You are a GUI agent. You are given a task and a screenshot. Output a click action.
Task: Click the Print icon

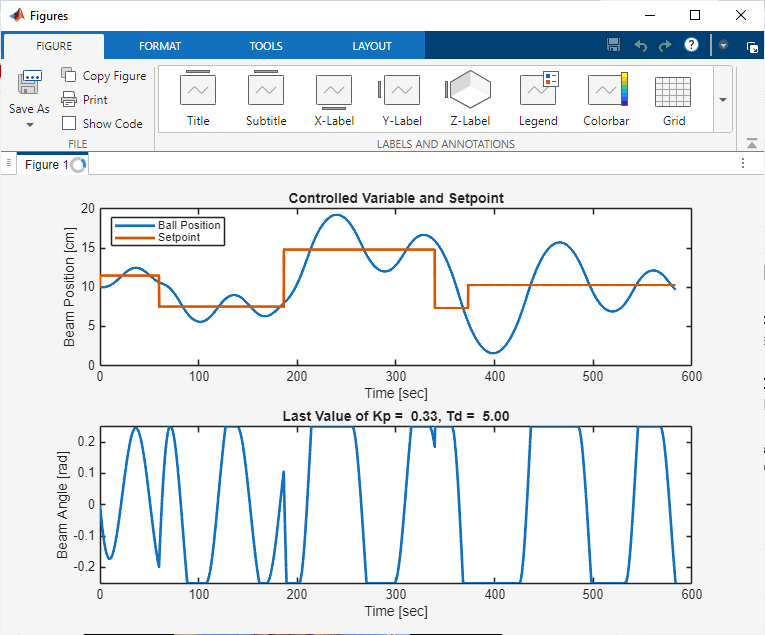[69, 100]
